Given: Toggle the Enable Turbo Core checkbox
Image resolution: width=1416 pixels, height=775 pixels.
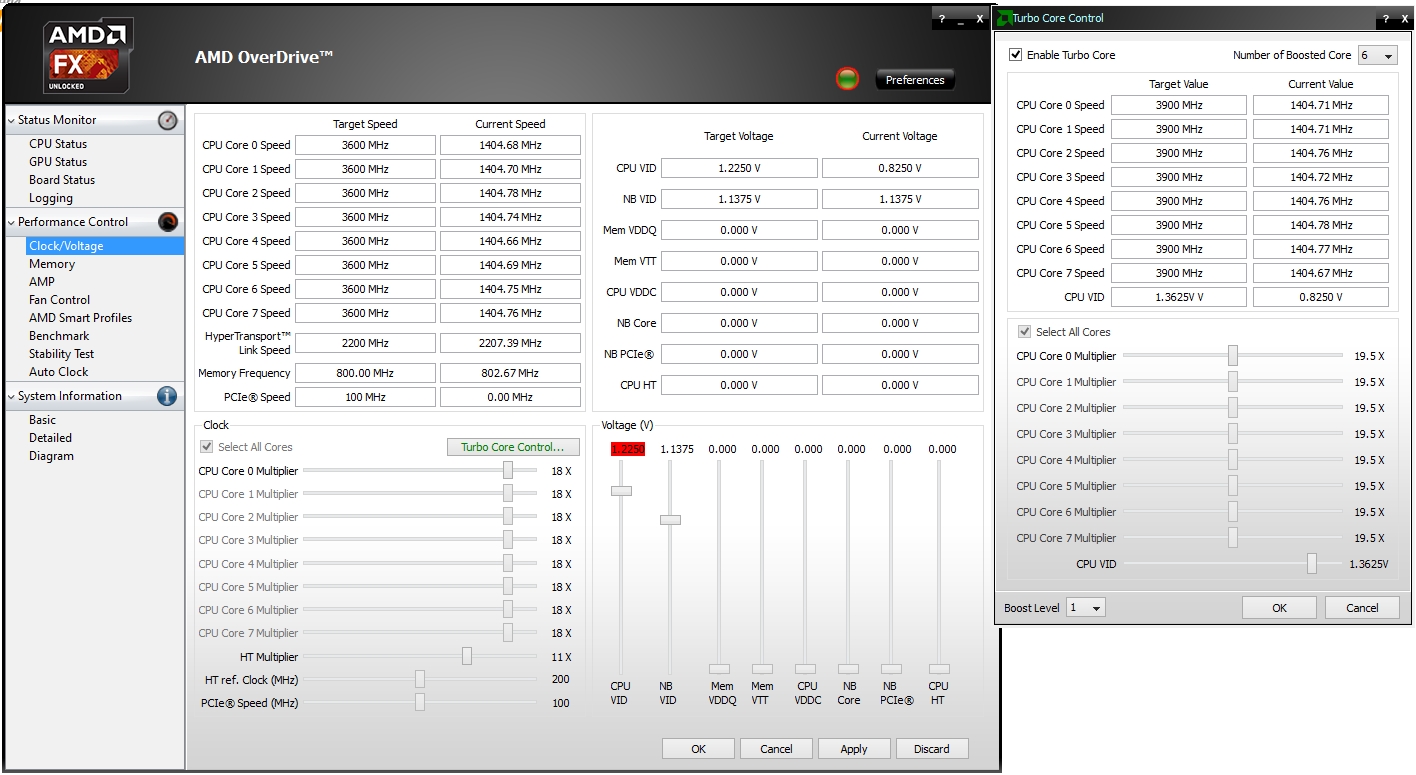Looking at the screenshot, I should [x=1016, y=55].
